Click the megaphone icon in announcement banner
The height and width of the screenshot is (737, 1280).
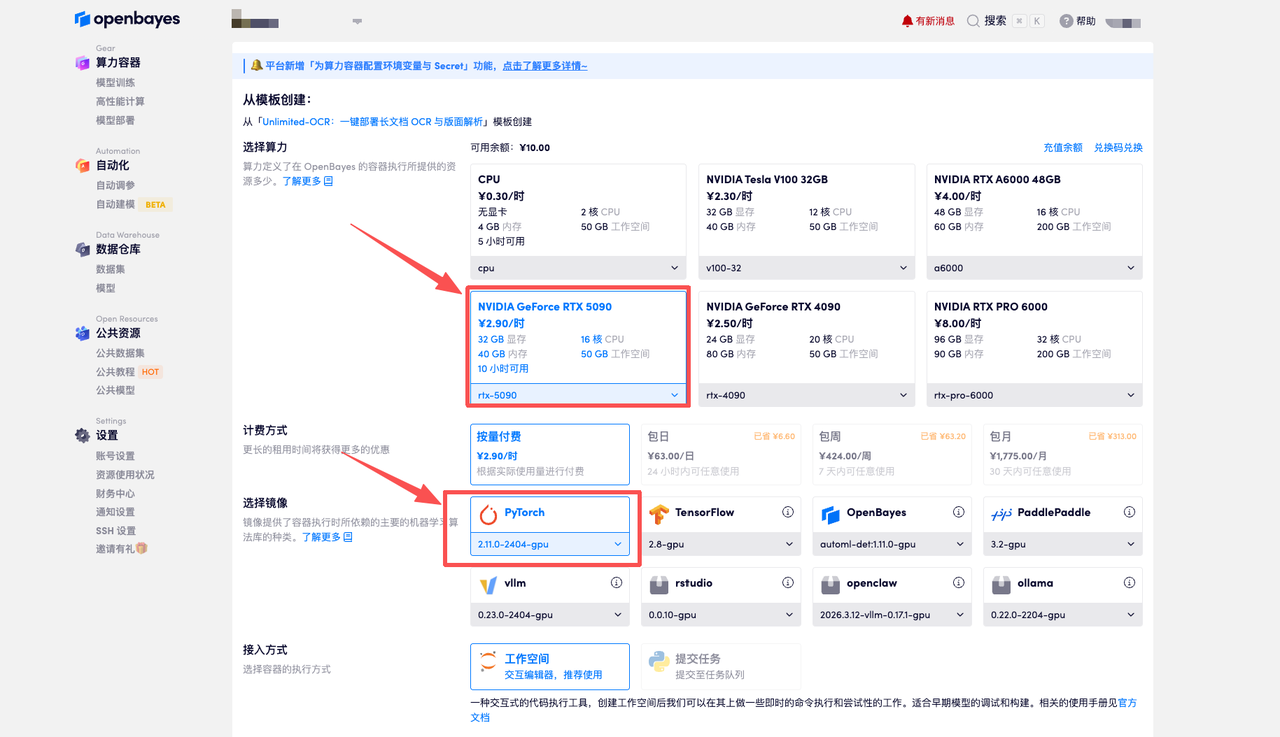click(x=257, y=66)
